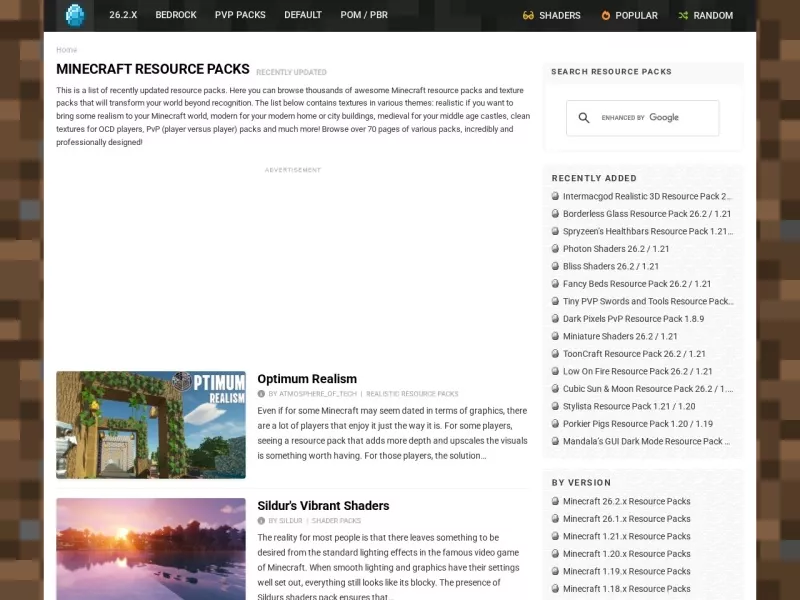Click the Sildur's Vibrant Shaders sunset thumbnail
The width and height of the screenshot is (800, 600).
coord(151,549)
